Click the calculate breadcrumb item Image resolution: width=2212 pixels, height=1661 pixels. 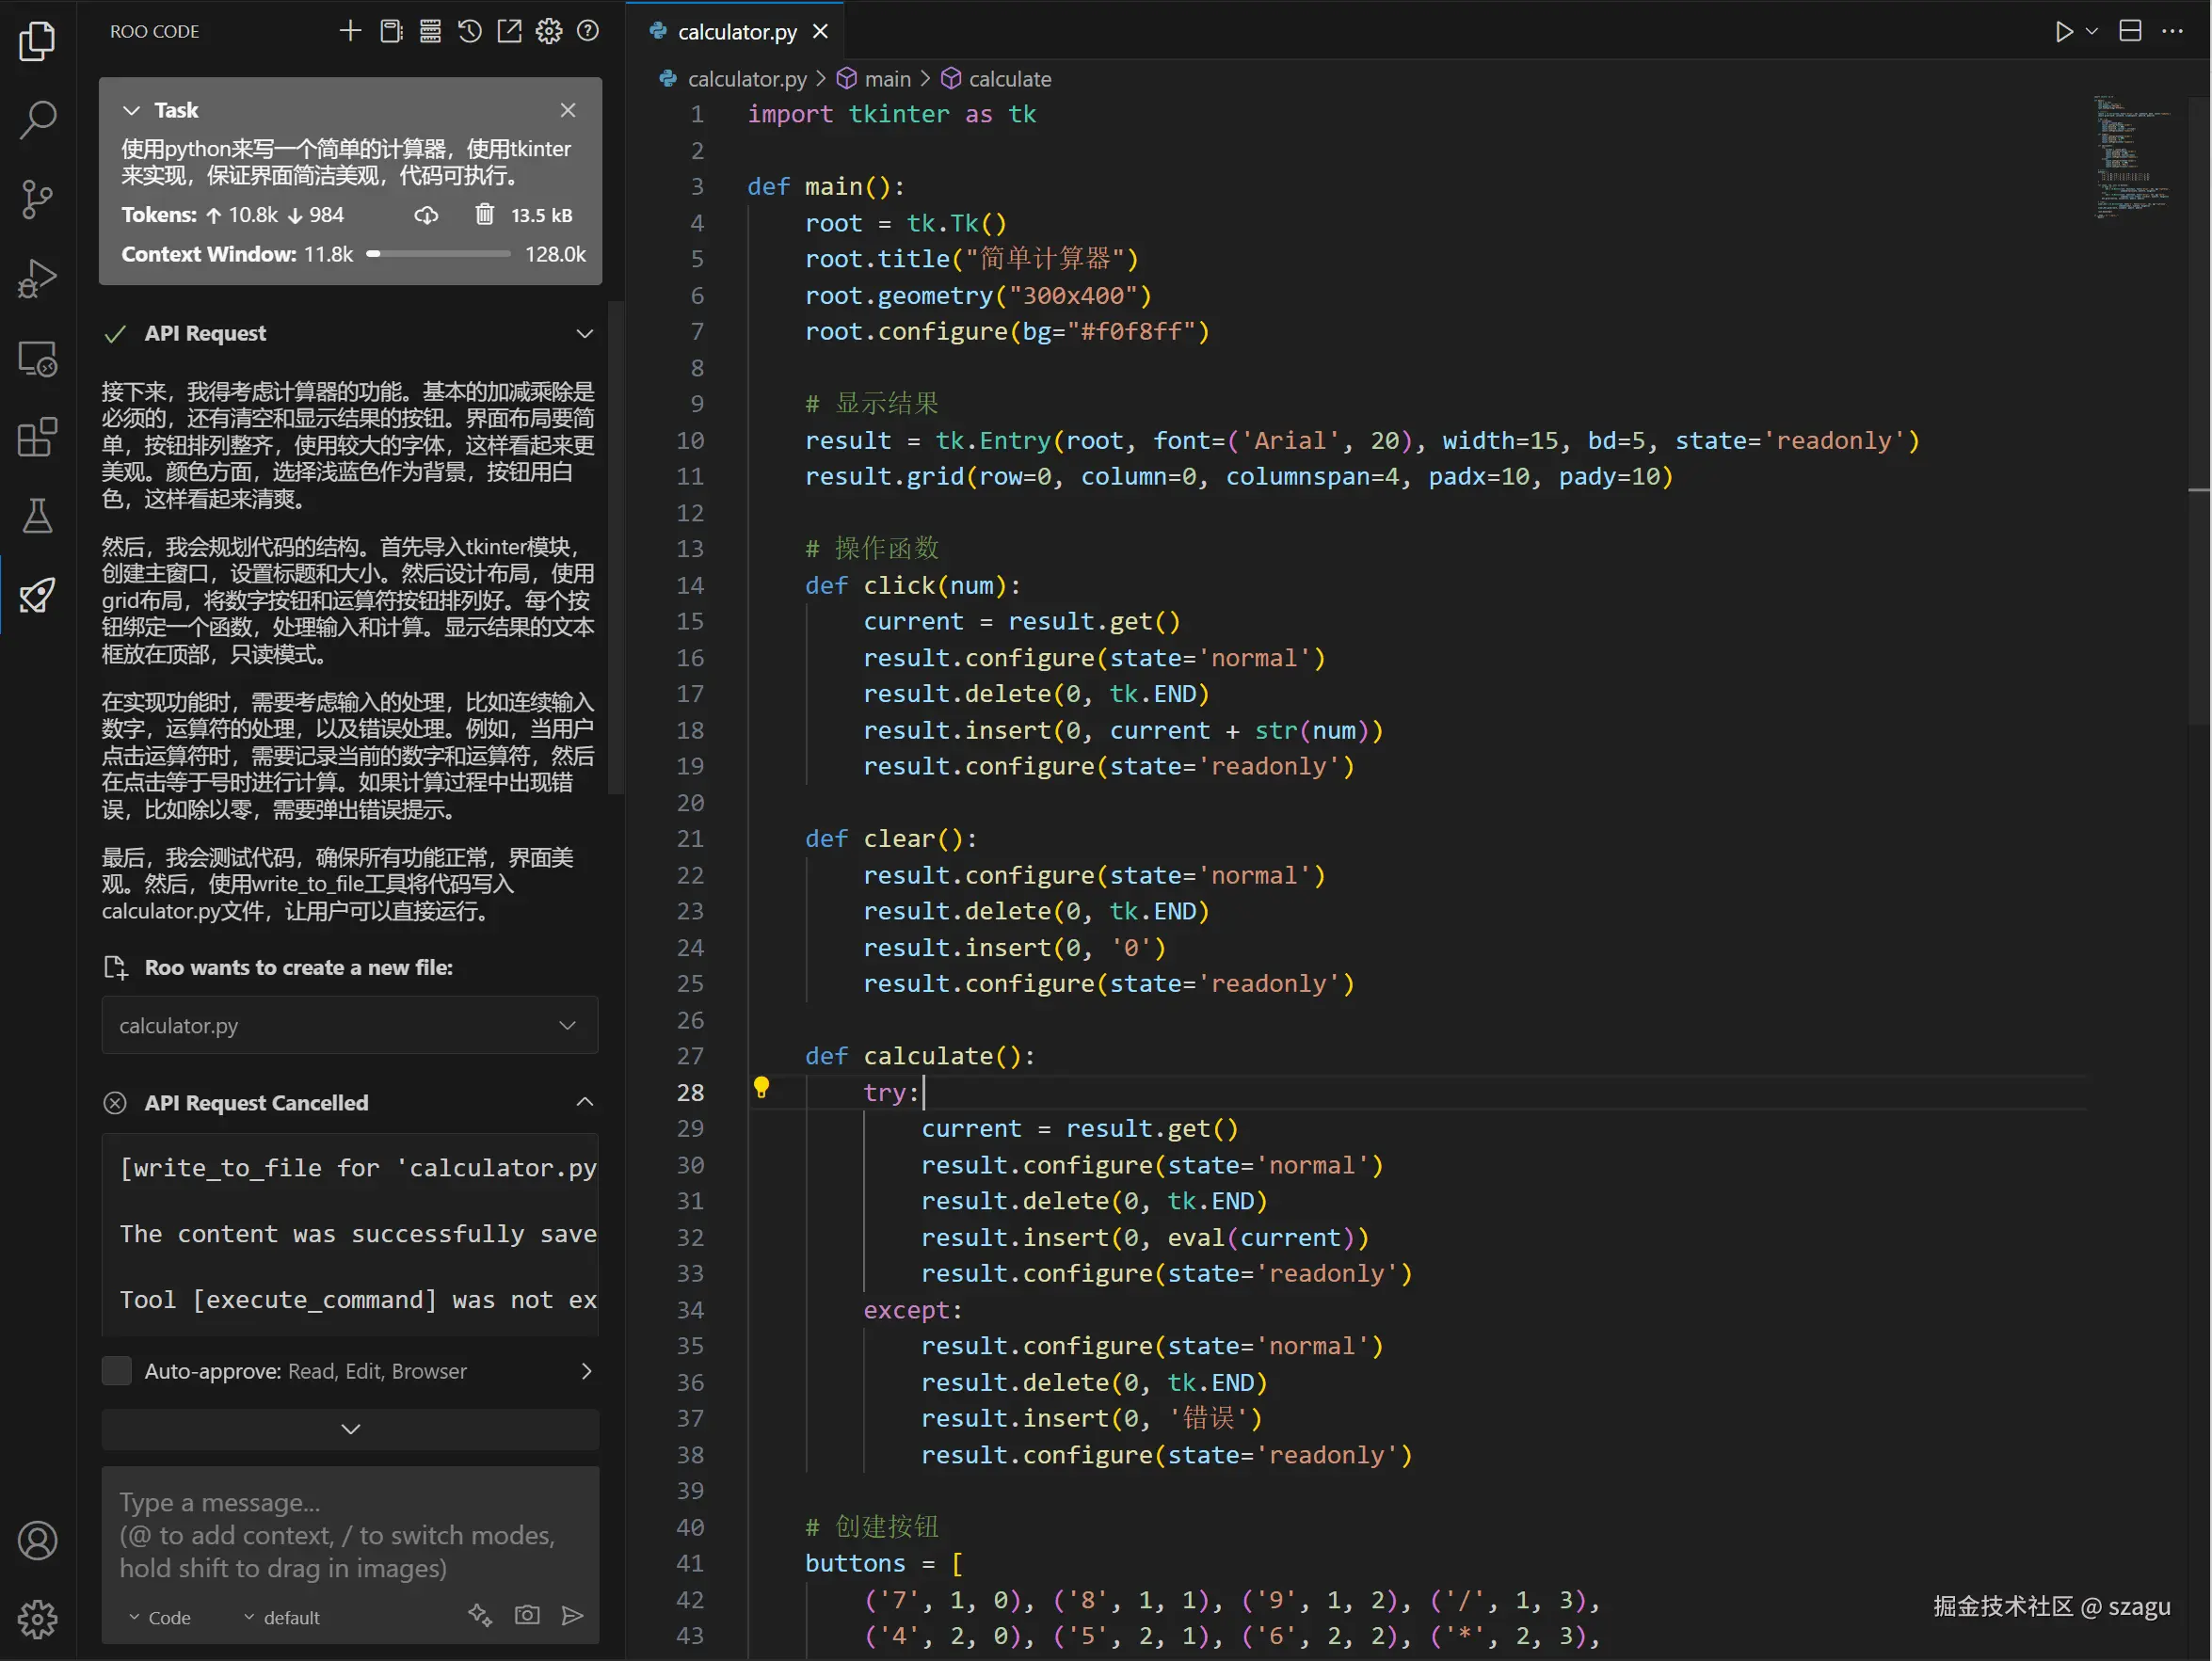pyautogui.click(x=1009, y=79)
